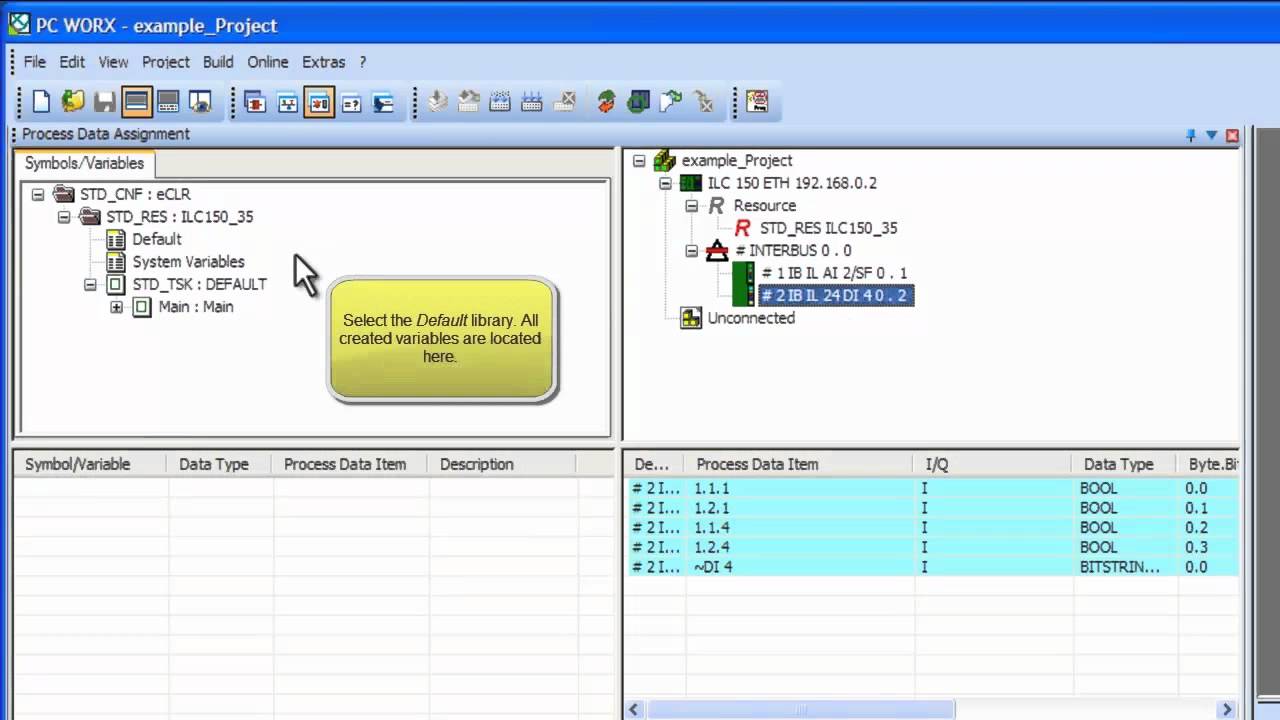Click the grayed document with X icon

click(x=703, y=101)
